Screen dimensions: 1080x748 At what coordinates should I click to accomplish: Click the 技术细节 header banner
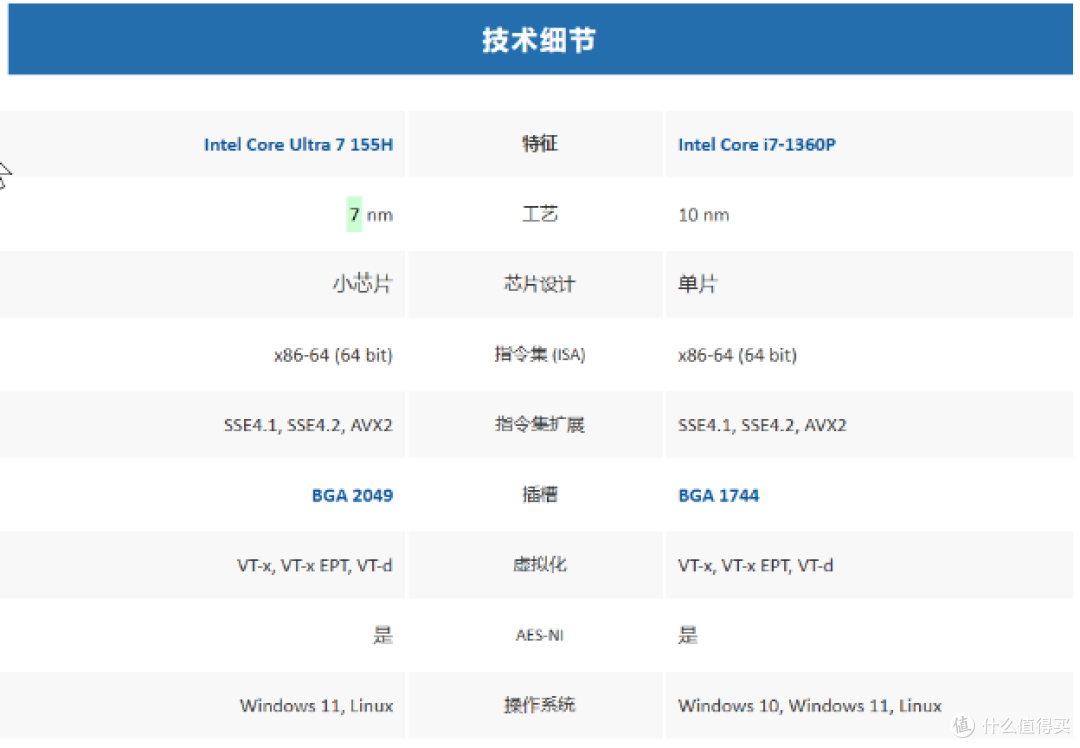click(540, 39)
